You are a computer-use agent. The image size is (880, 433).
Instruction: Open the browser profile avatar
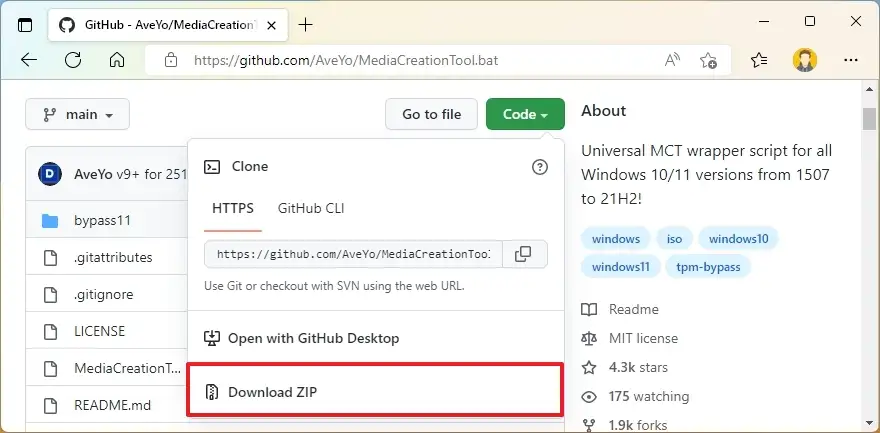click(x=805, y=60)
